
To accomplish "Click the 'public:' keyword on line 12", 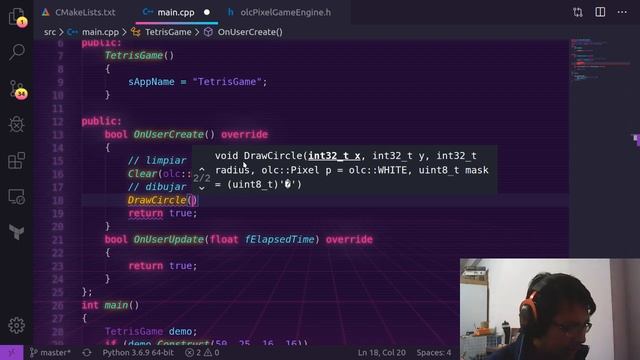I will tap(102, 121).
